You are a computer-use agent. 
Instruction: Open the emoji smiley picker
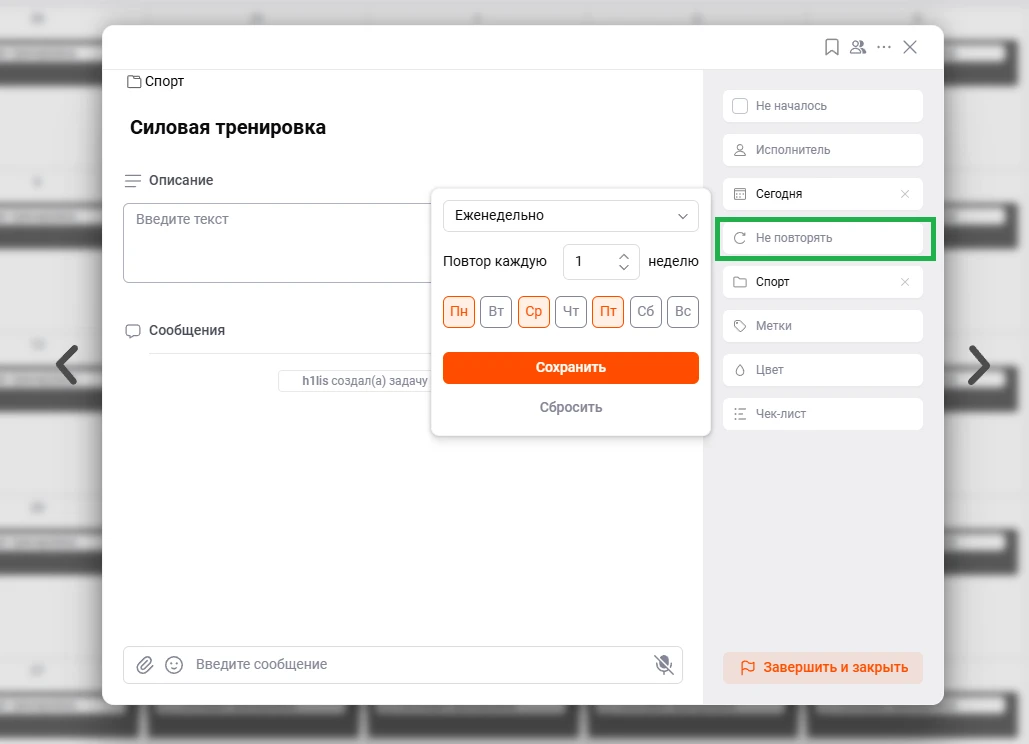click(x=174, y=664)
